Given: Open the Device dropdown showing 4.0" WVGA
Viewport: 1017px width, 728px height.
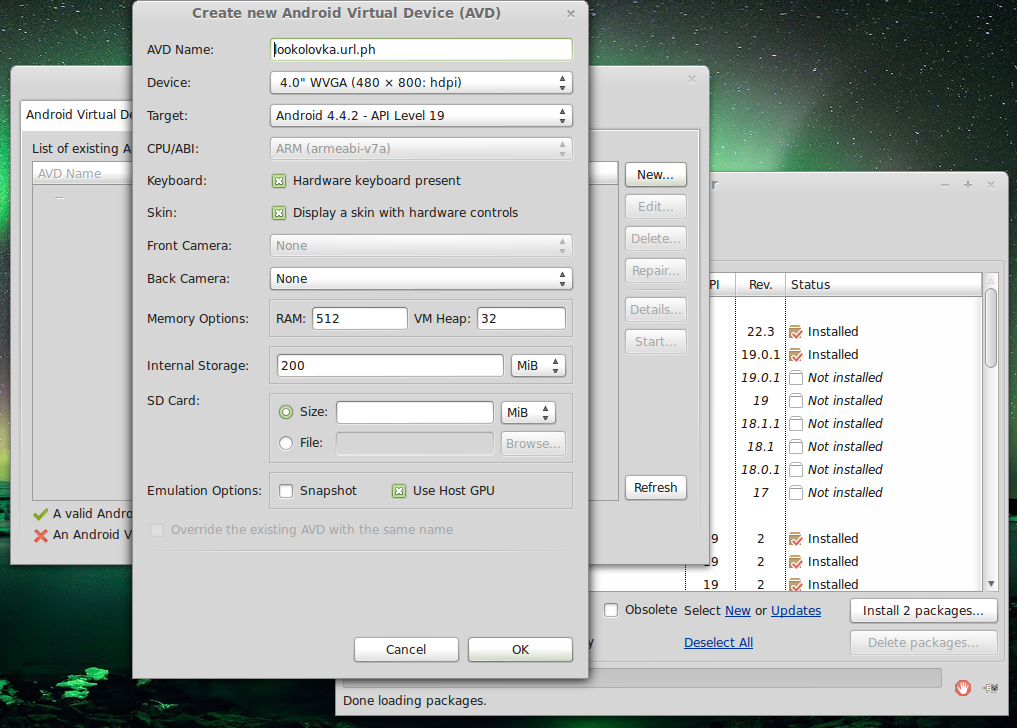Looking at the screenshot, I should [x=421, y=82].
